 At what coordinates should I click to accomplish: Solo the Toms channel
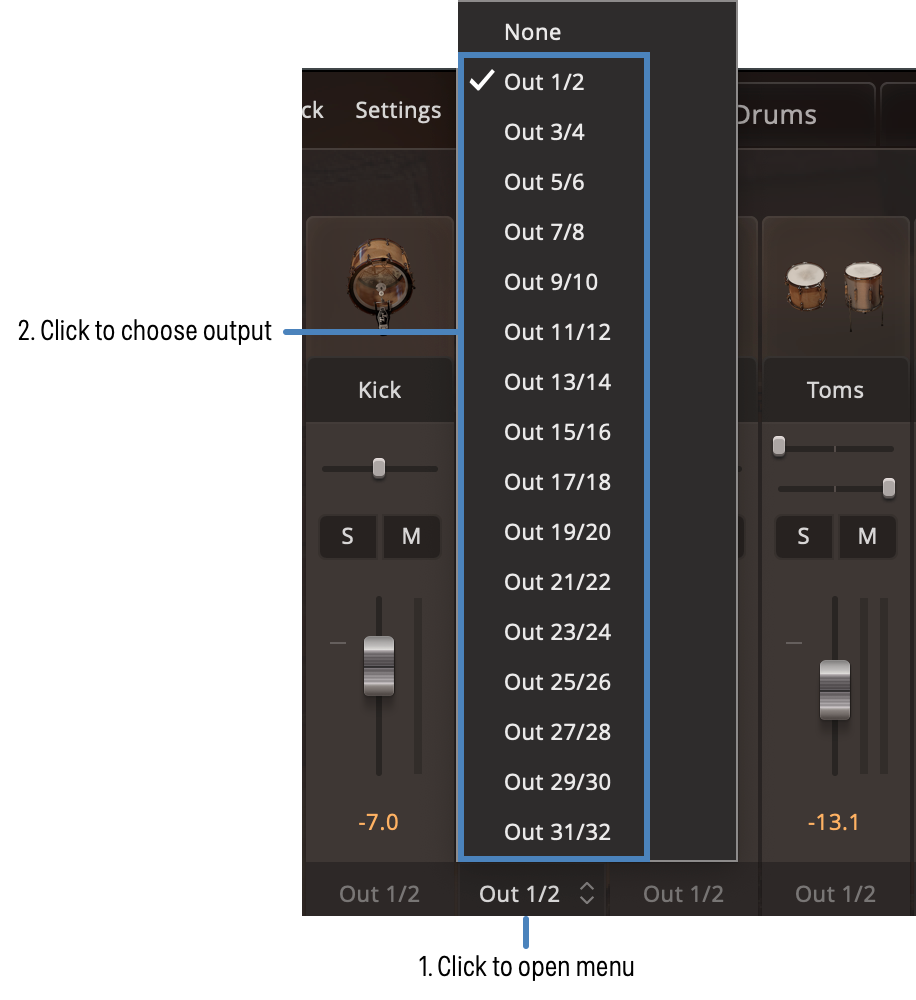point(803,537)
